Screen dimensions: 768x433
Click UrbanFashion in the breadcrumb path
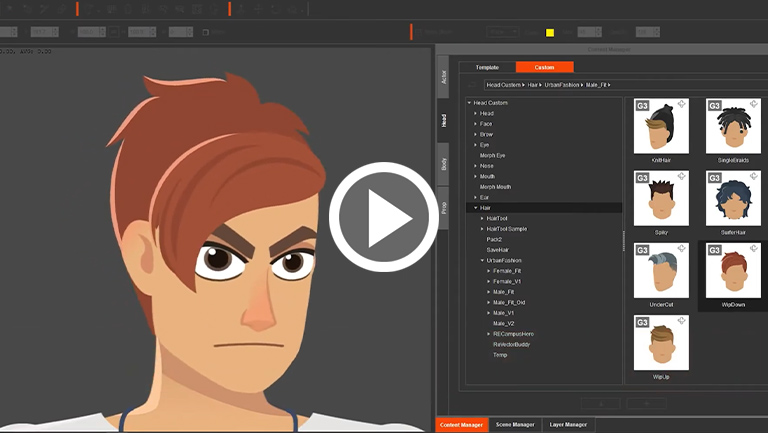pyautogui.click(x=562, y=85)
